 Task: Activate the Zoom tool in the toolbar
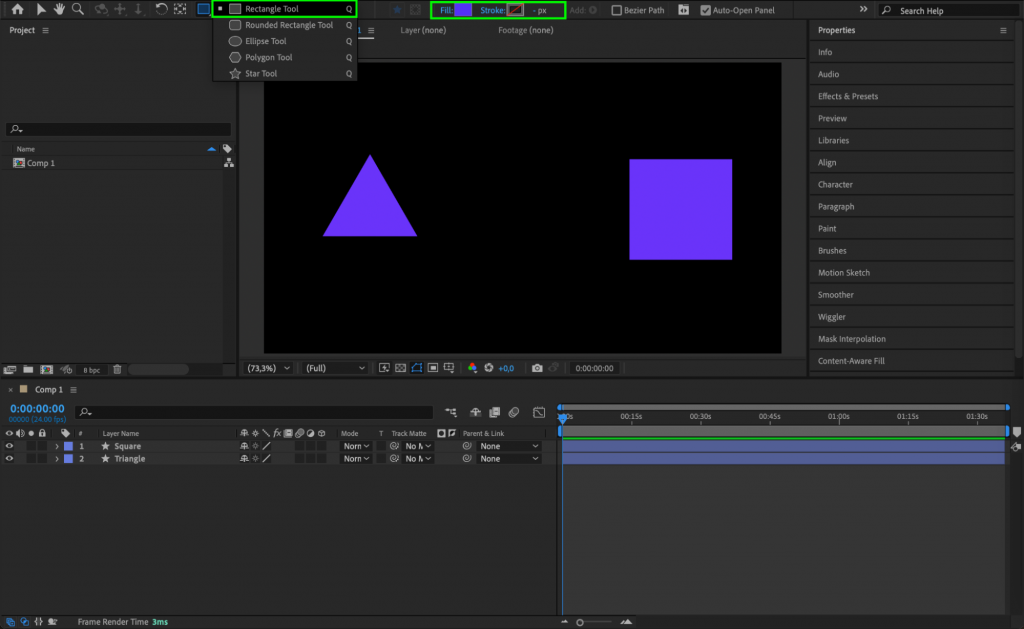pos(79,9)
